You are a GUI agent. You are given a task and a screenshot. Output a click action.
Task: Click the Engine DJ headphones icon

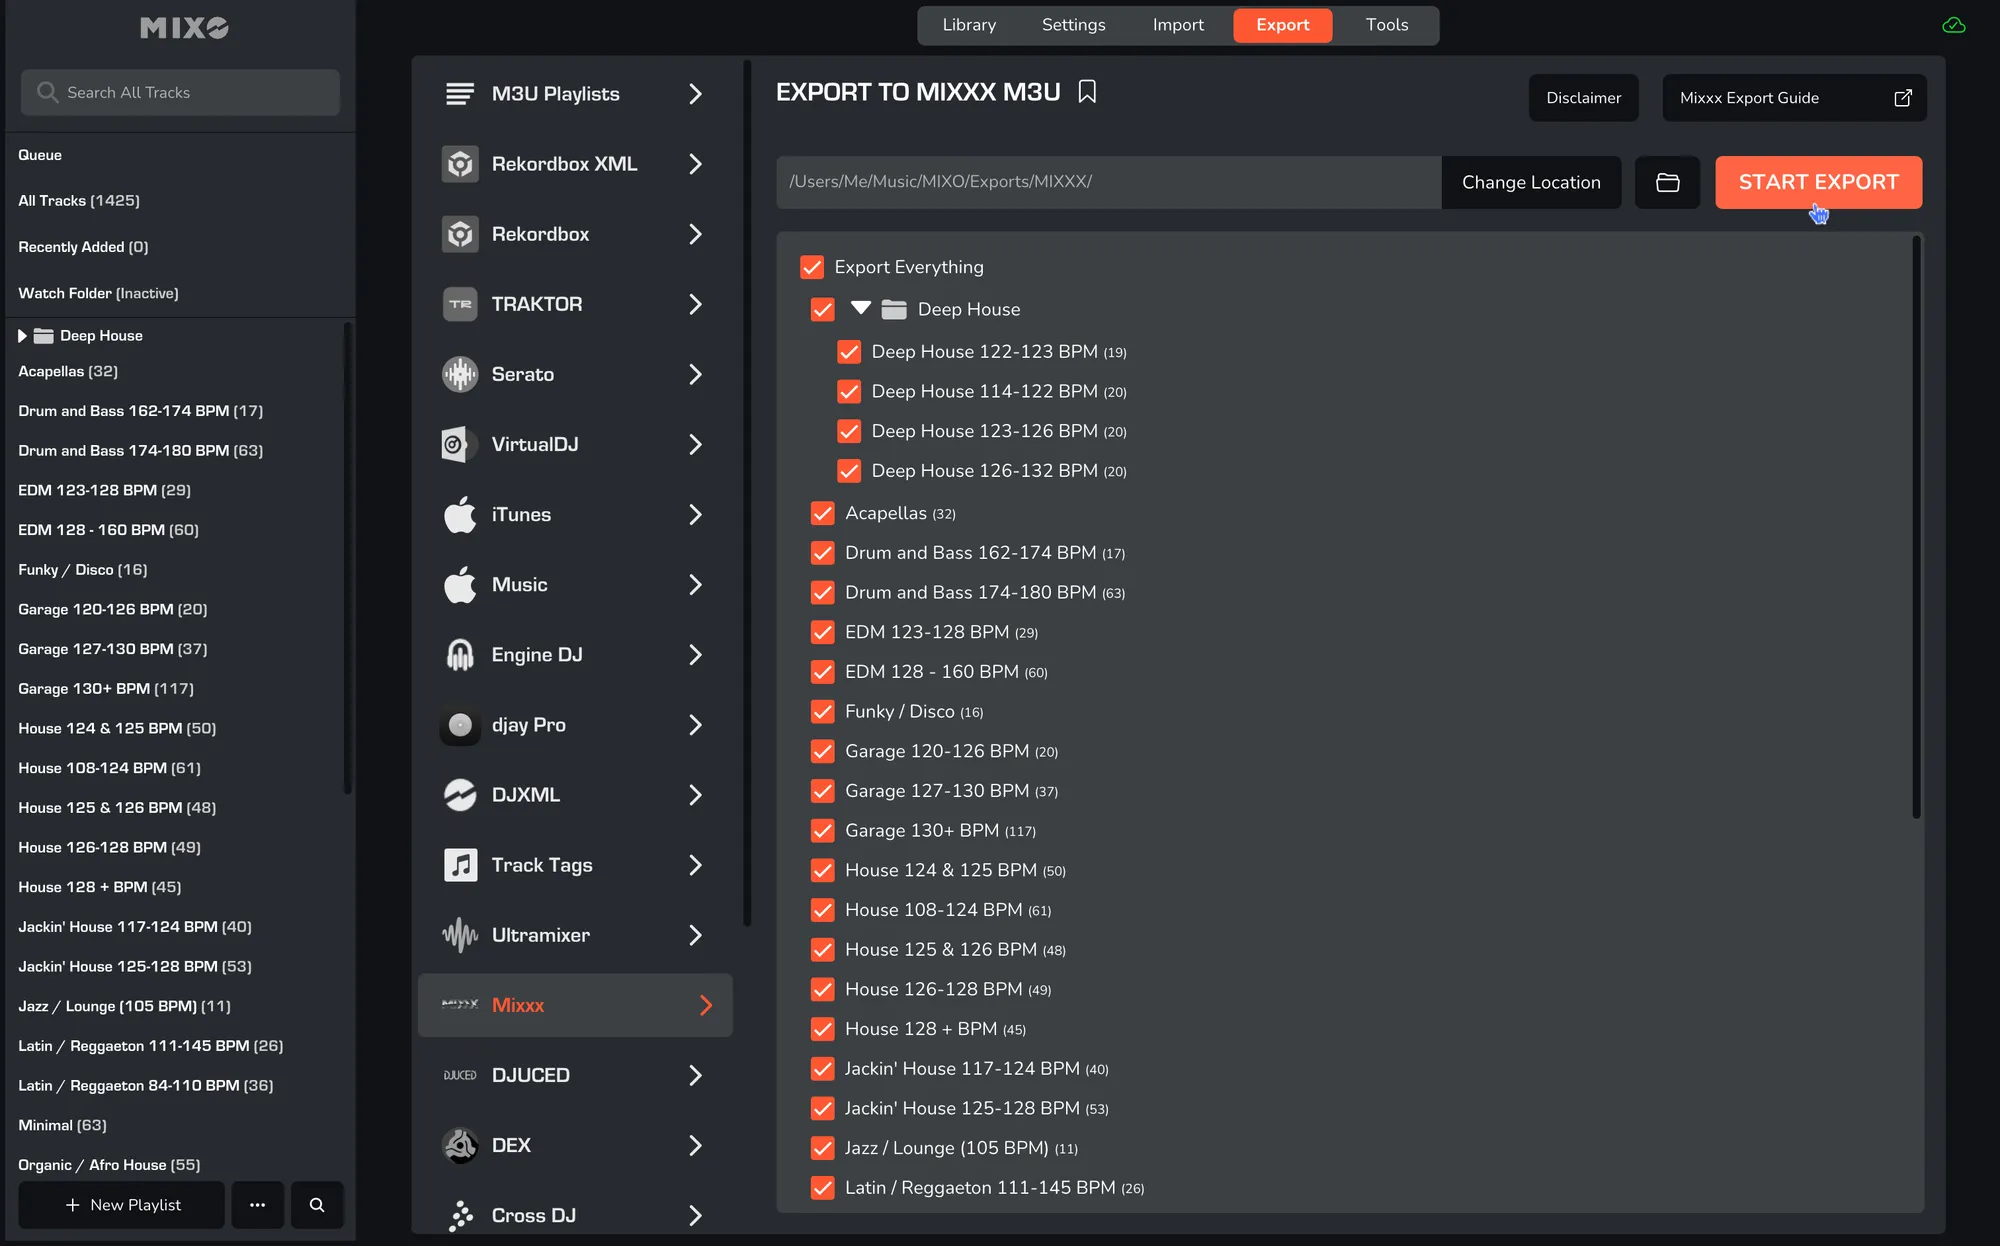point(460,655)
